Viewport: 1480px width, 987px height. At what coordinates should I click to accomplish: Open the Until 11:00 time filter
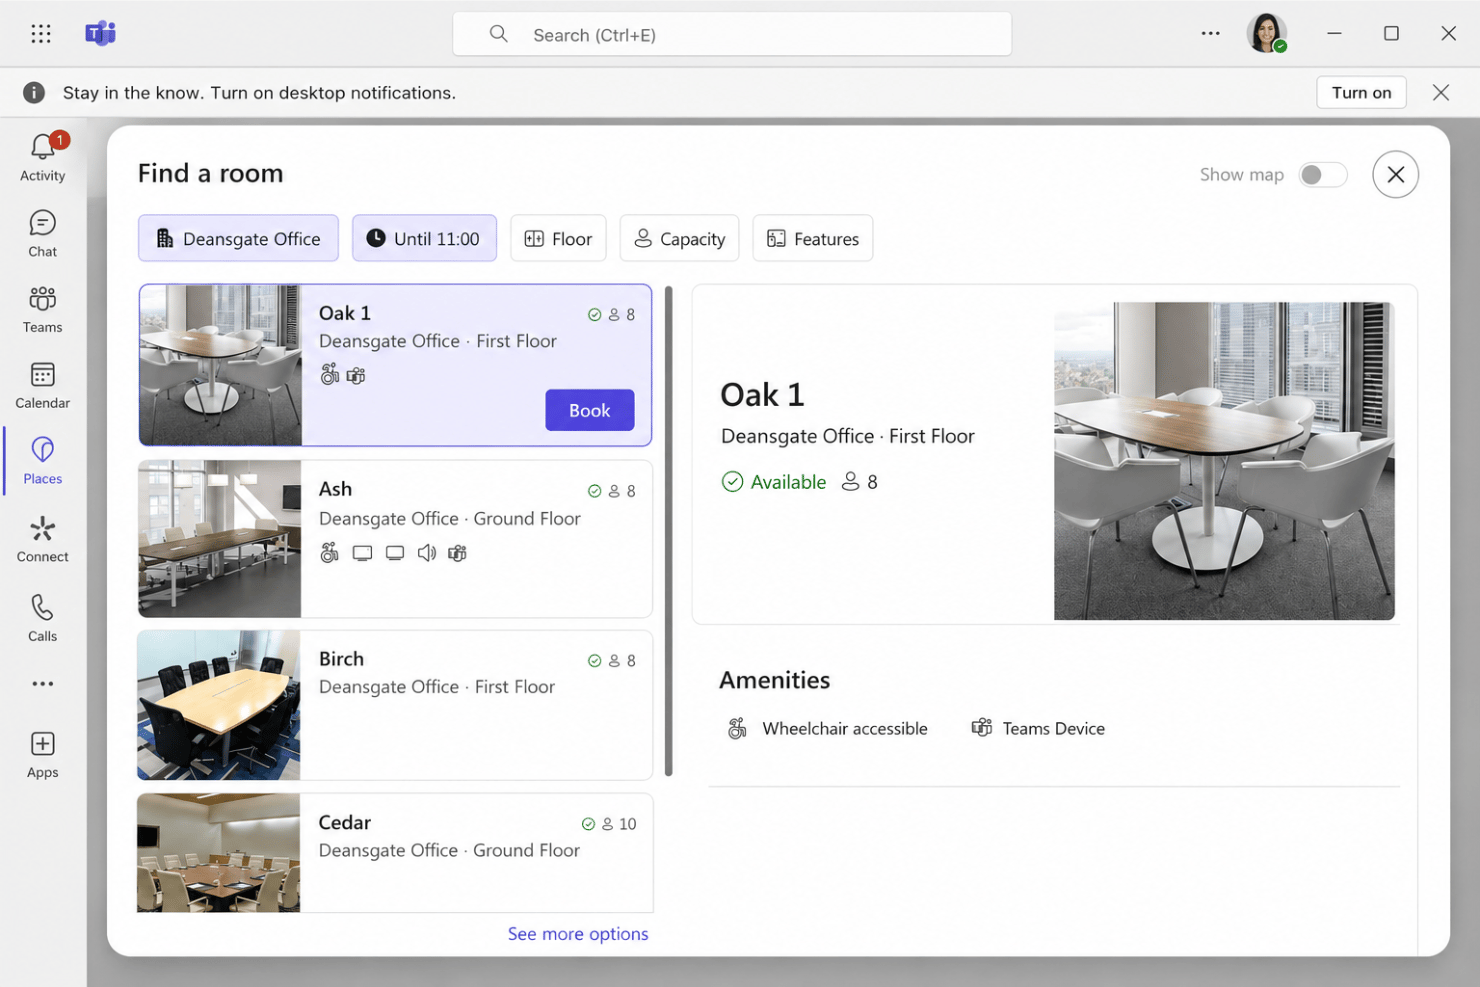[424, 238]
